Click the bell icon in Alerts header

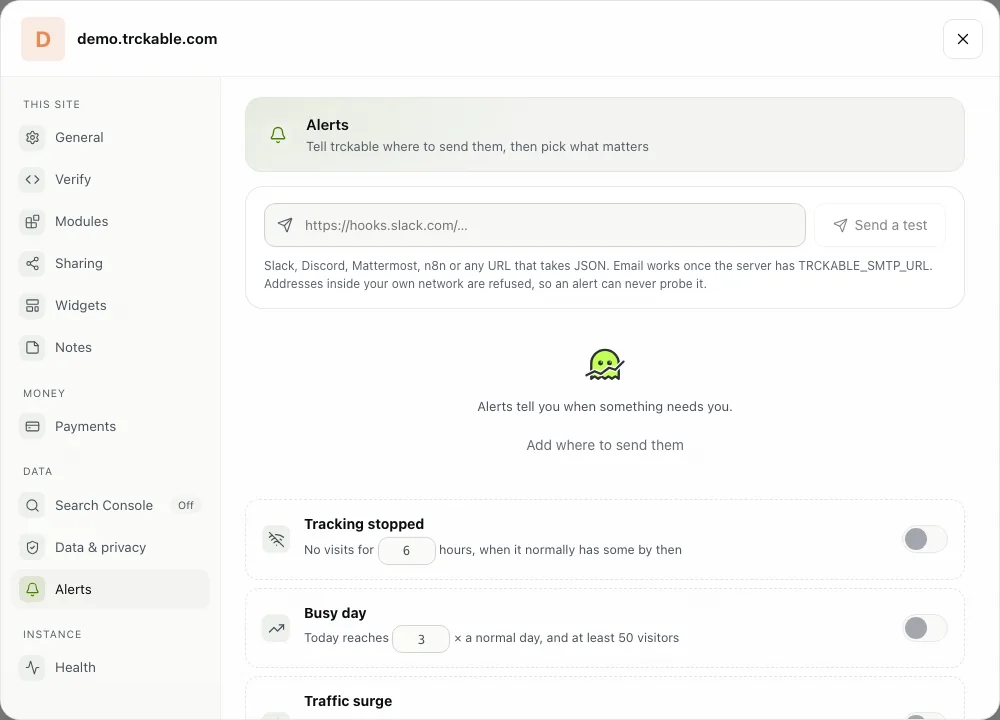click(278, 135)
